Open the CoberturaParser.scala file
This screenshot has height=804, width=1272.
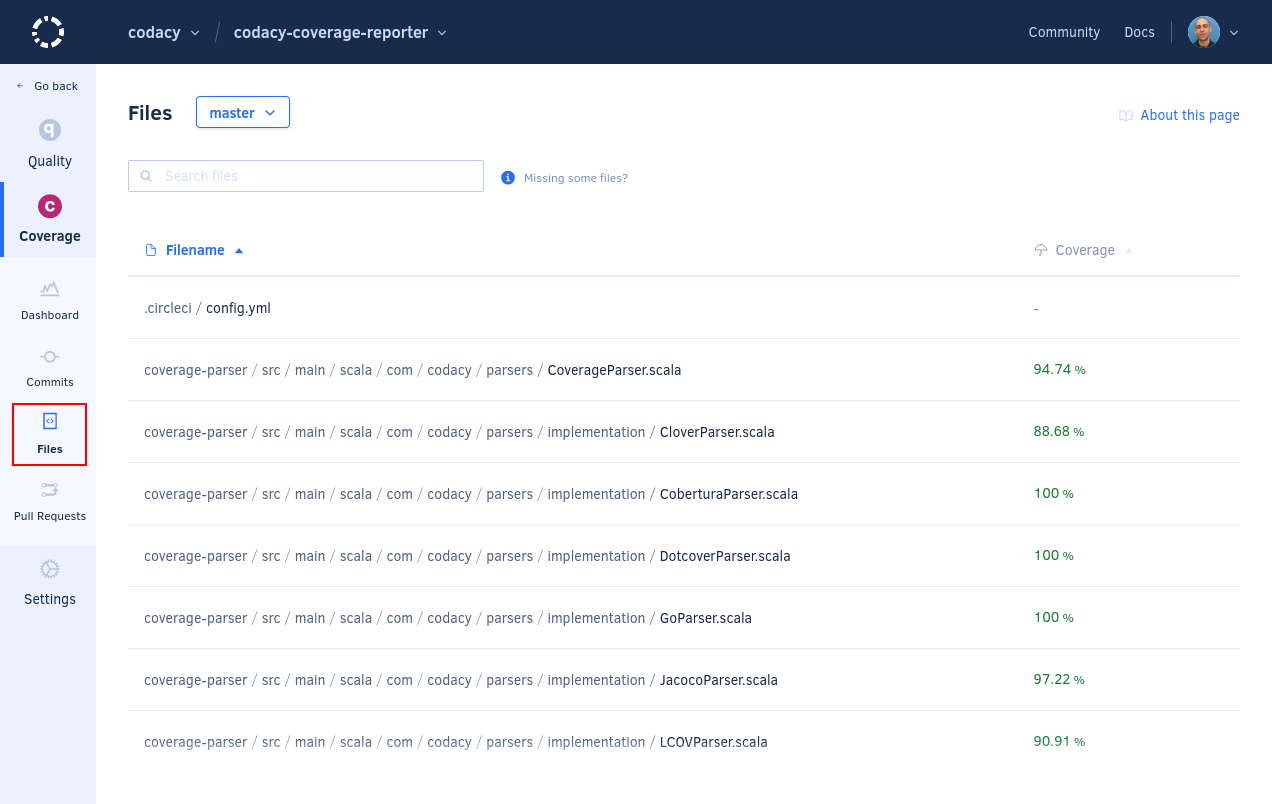pos(729,494)
